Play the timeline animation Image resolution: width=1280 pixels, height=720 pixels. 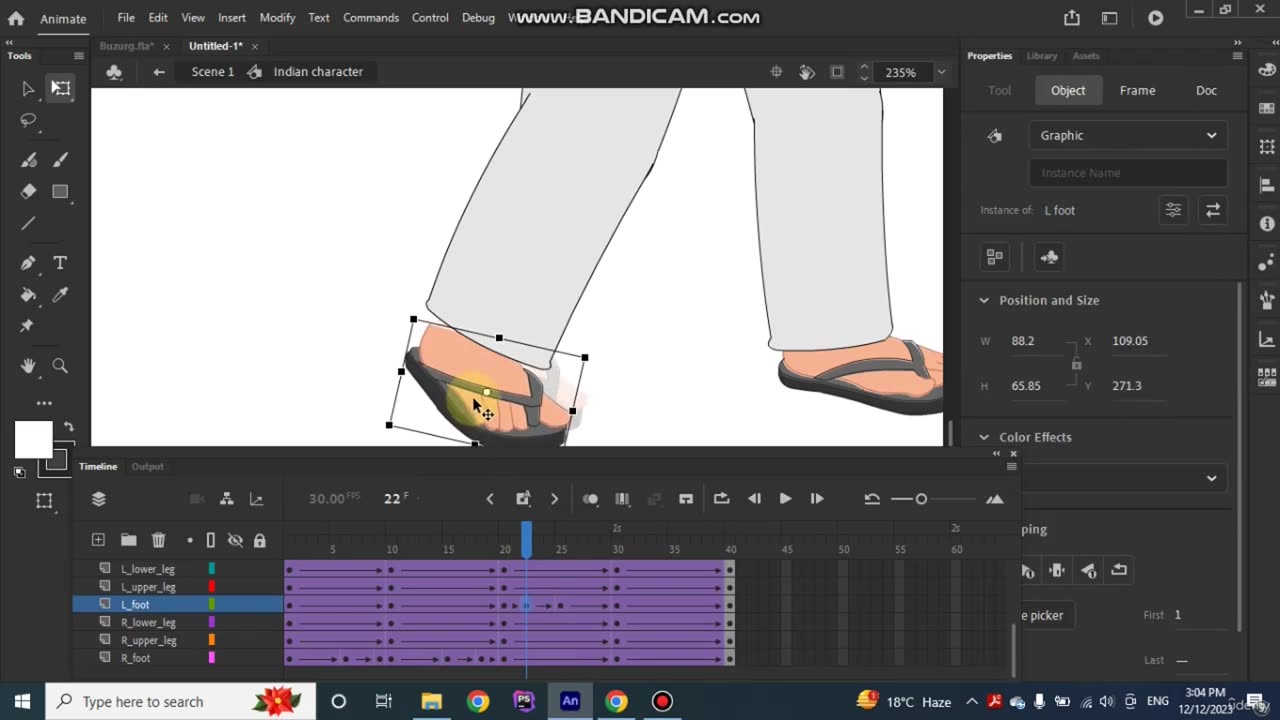[785, 498]
